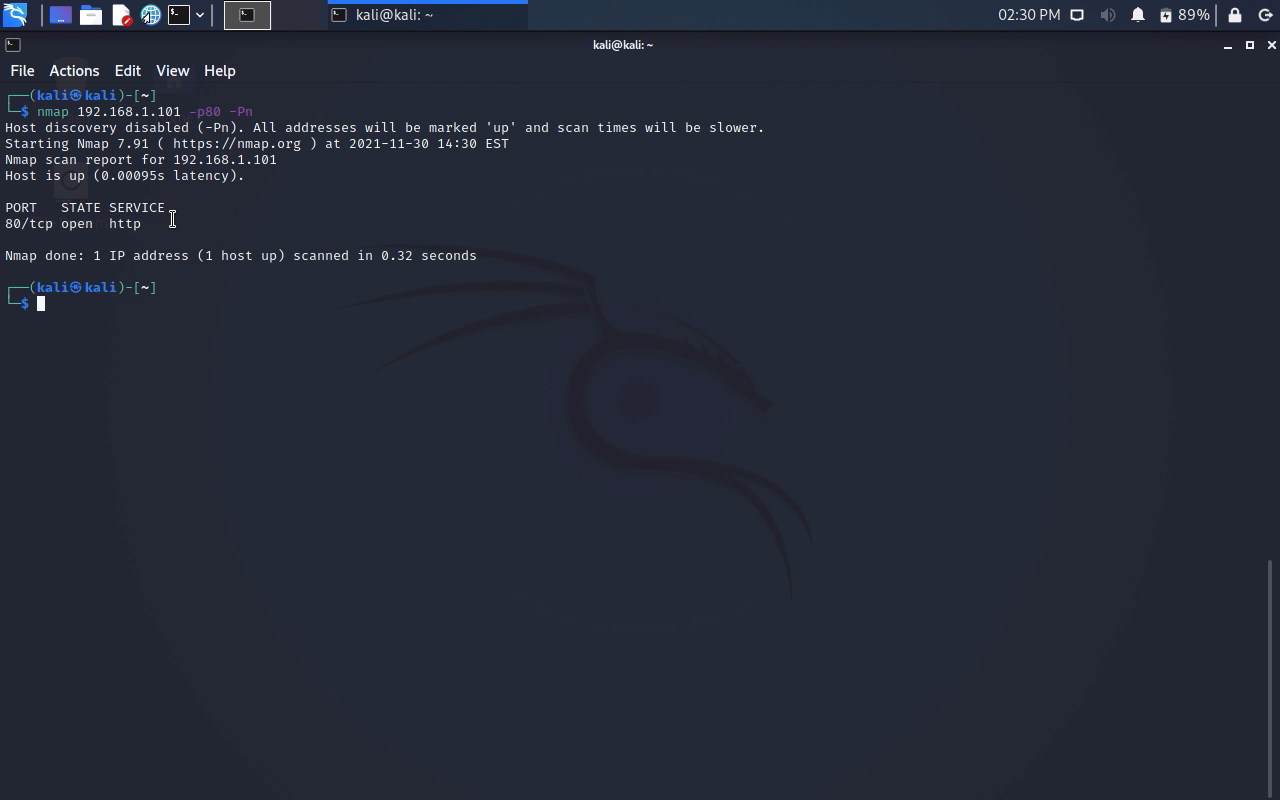
Task: Switch to the highlighted workspace thumbnail
Action: [x=247, y=15]
